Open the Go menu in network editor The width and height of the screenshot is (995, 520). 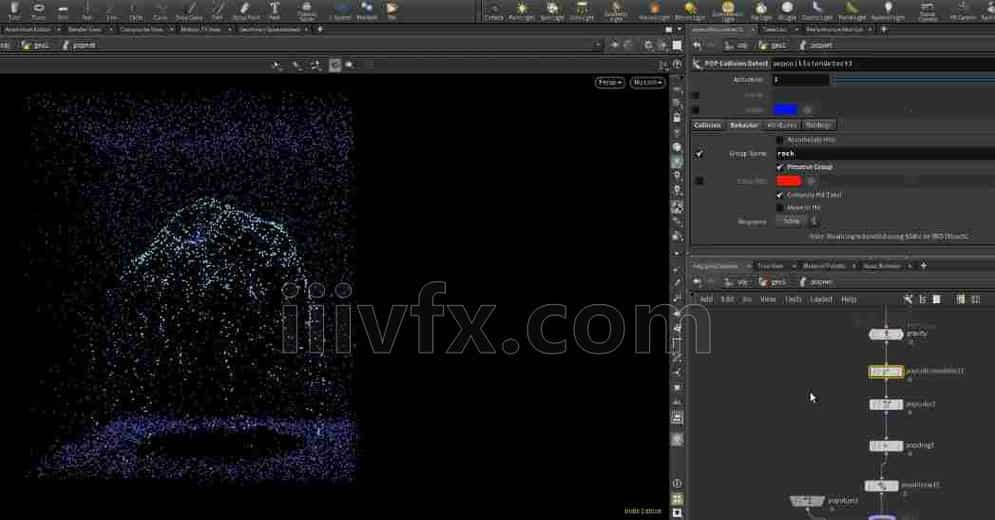click(x=747, y=299)
